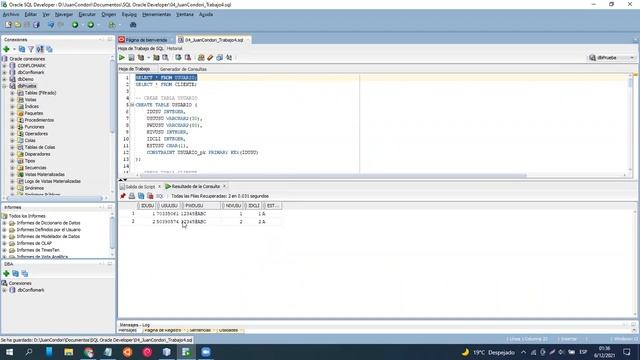Viewport: 640px width, 360px height.
Task: Open the Archivo menu
Action: (x=11, y=14)
